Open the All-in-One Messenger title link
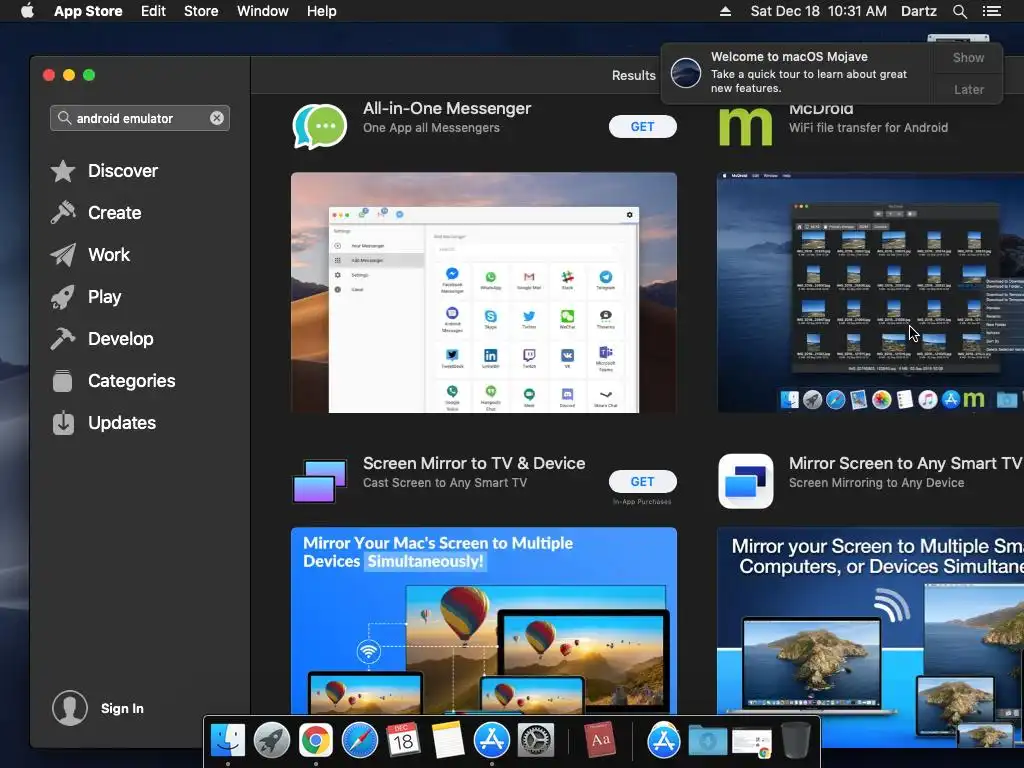 (447, 108)
